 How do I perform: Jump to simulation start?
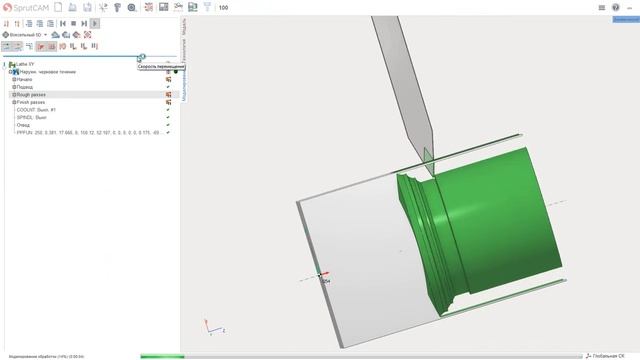(63, 24)
